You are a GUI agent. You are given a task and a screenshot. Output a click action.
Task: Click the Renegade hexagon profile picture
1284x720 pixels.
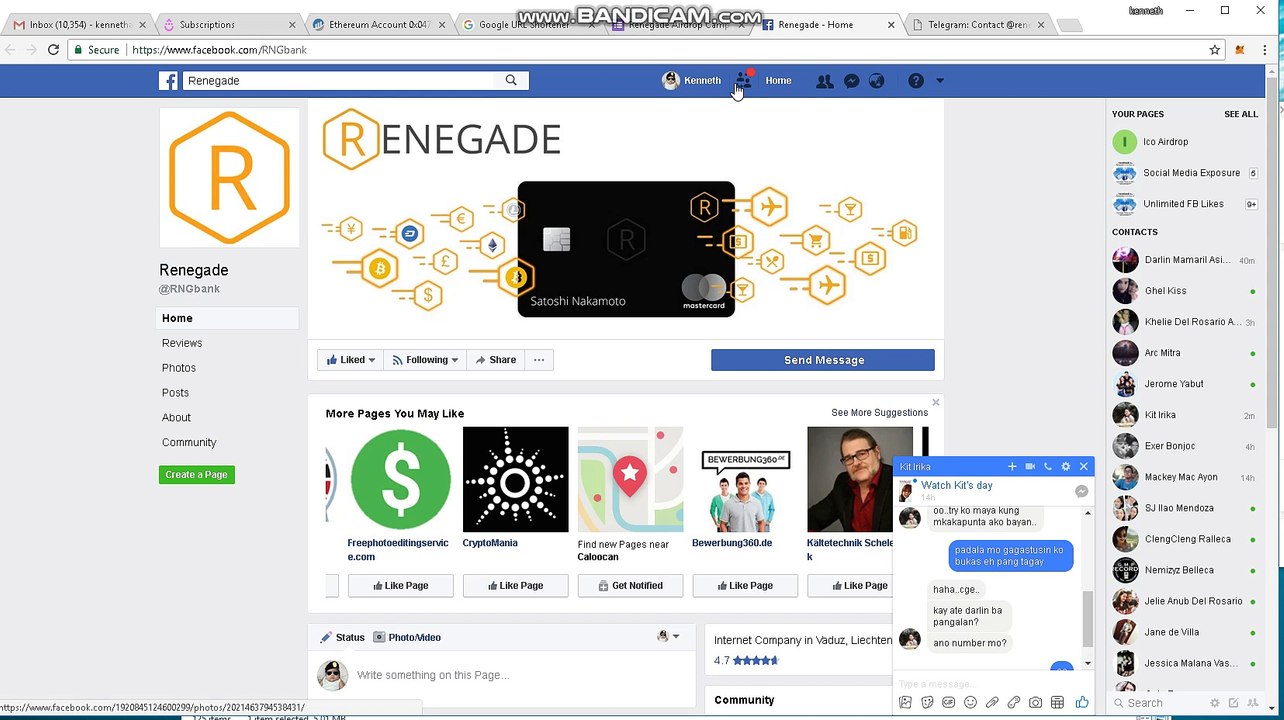click(x=229, y=177)
